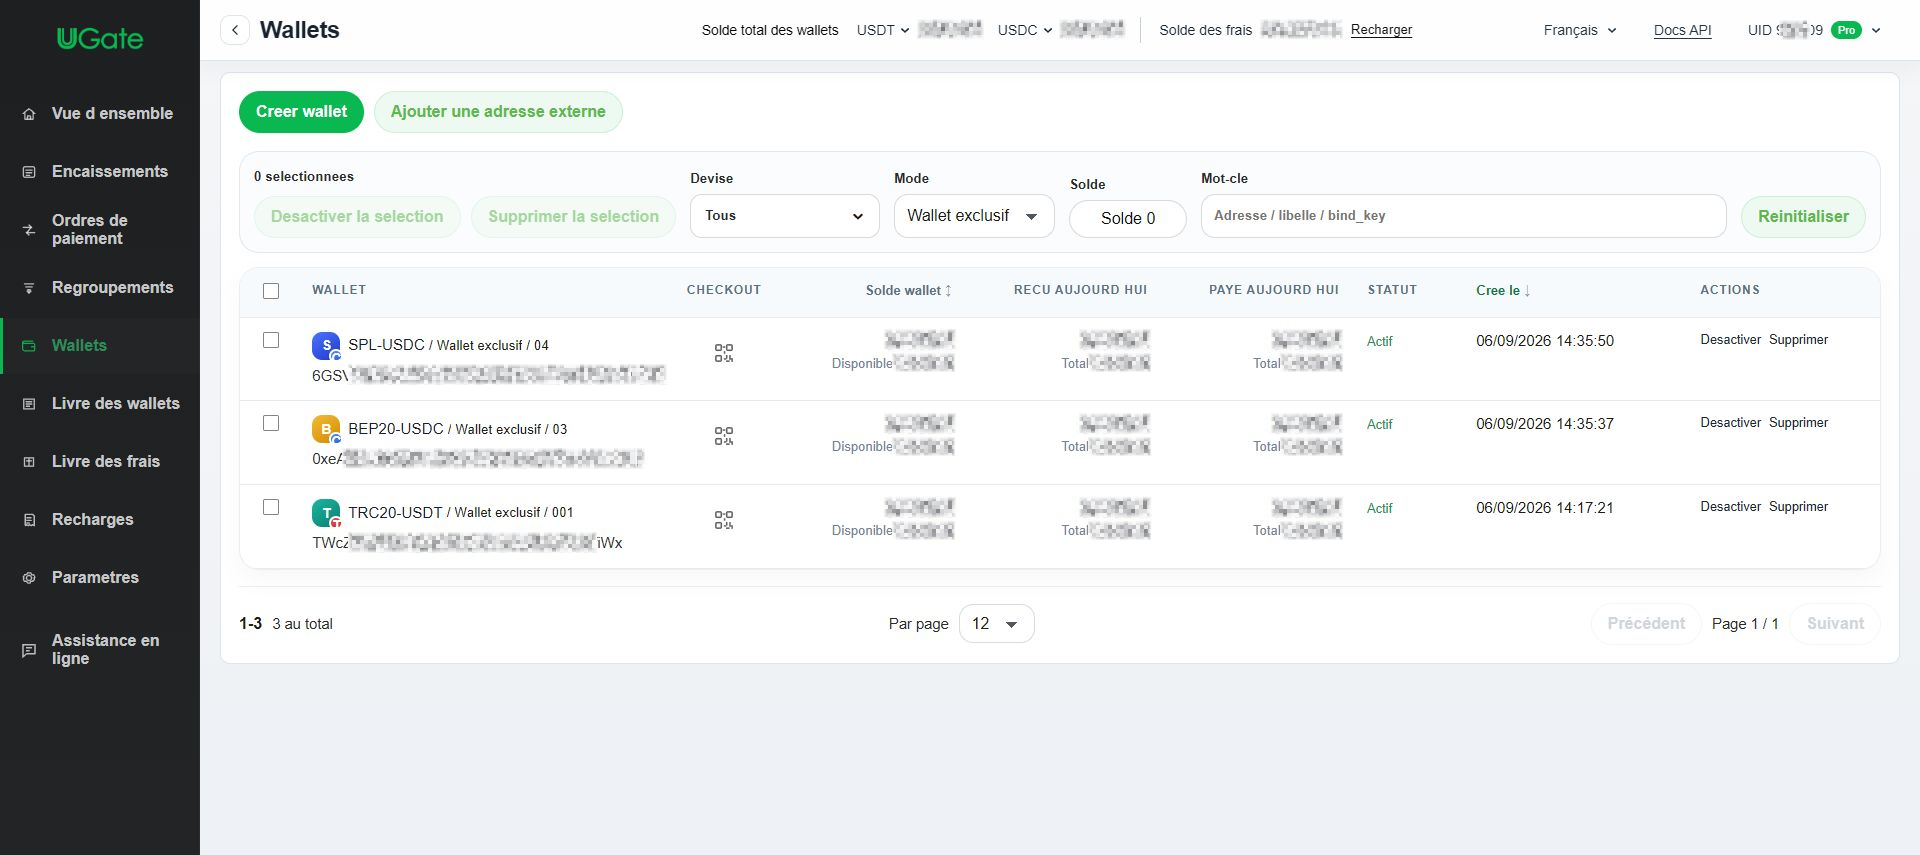Click the TRC20-USDT token icon

pyautogui.click(x=326, y=514)
